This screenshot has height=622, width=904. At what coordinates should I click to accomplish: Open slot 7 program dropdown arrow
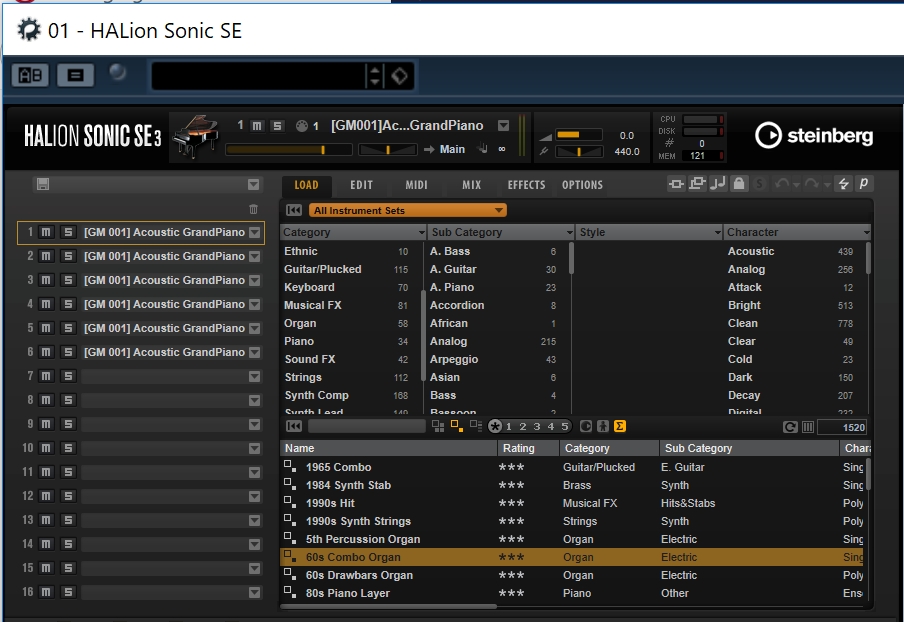pyautogui.click(x=254, y=376)
